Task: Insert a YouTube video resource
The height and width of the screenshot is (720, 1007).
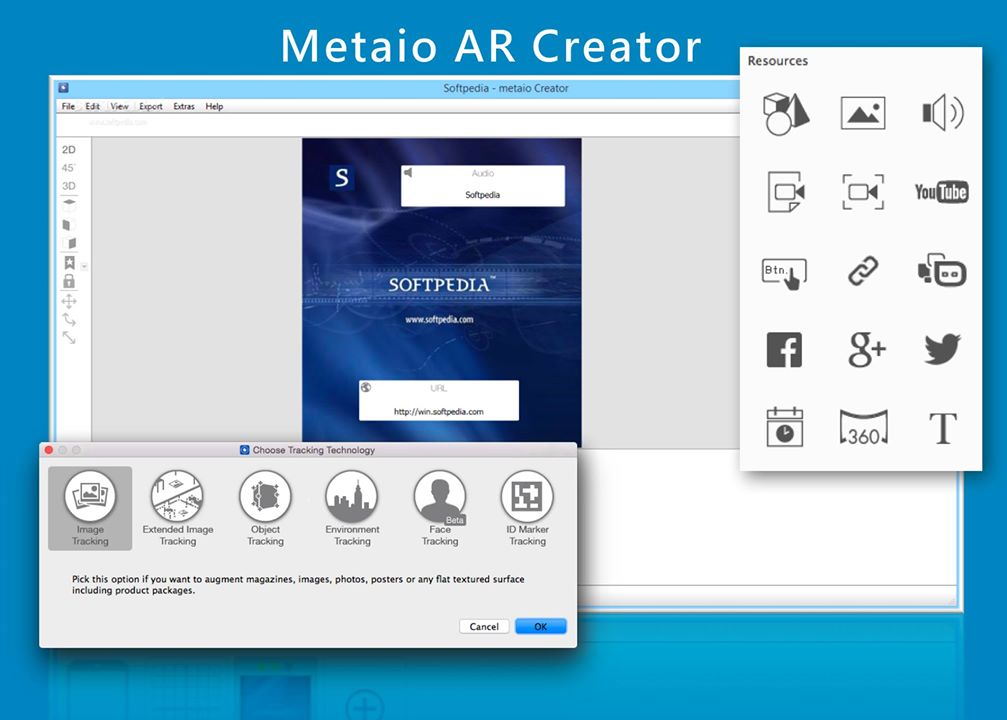Action: (941, 191)
